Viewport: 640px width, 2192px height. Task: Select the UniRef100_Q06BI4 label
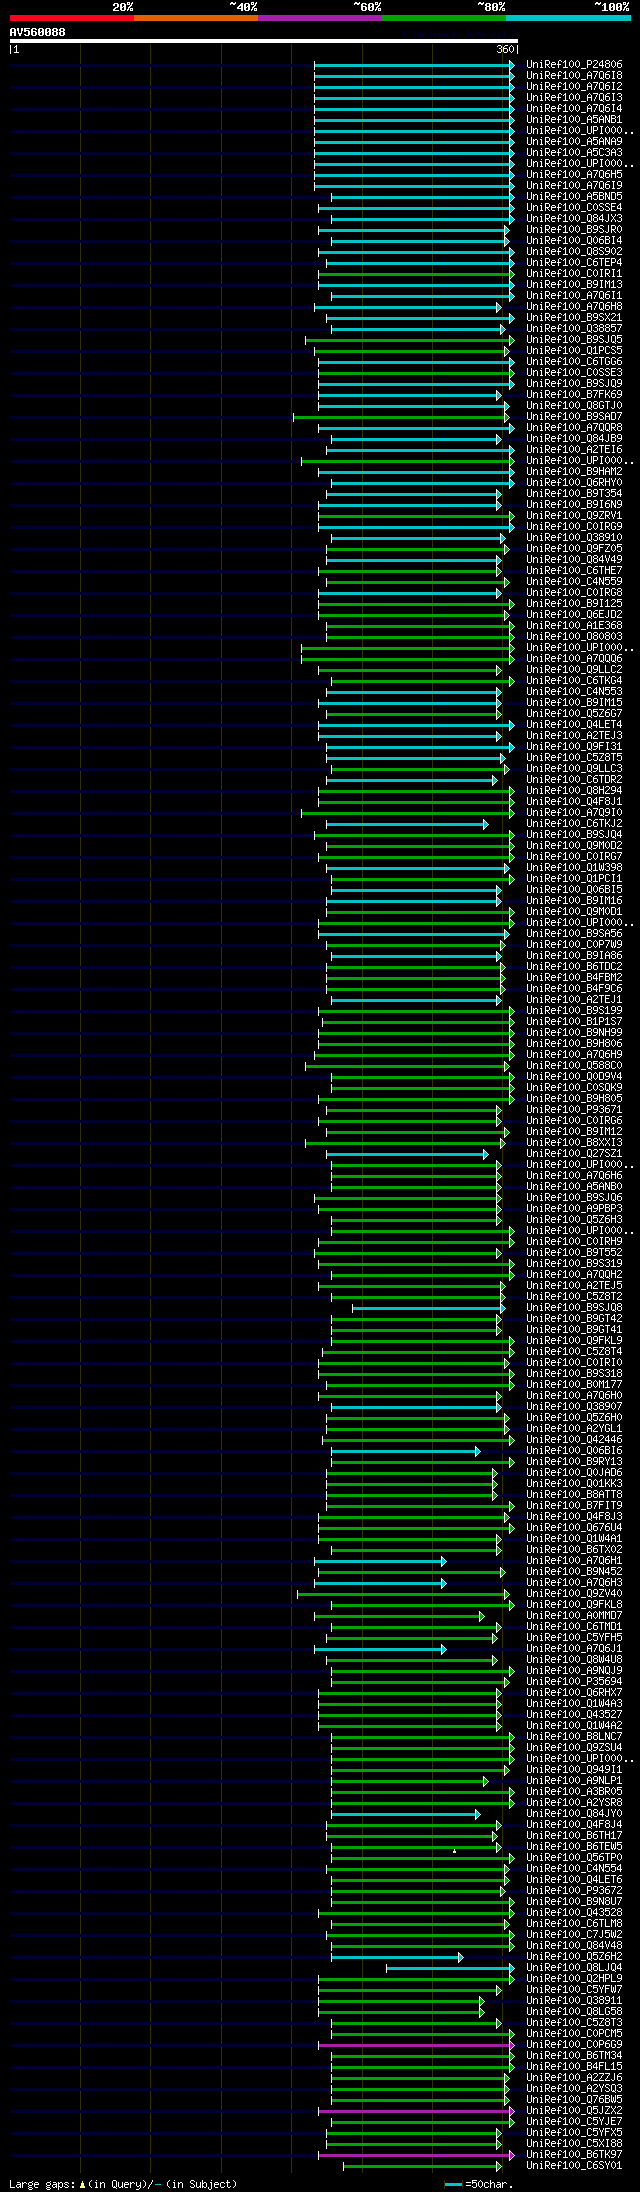click(574, 241)
